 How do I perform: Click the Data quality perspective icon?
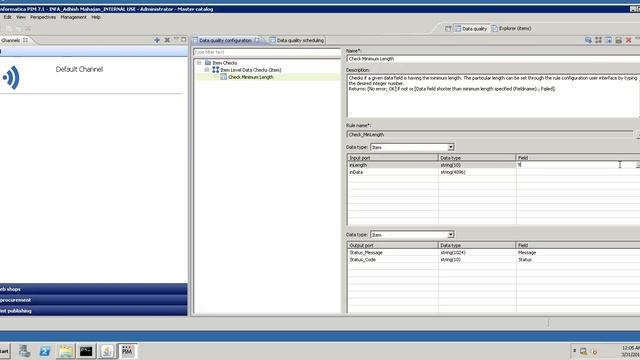coord(458,29)
